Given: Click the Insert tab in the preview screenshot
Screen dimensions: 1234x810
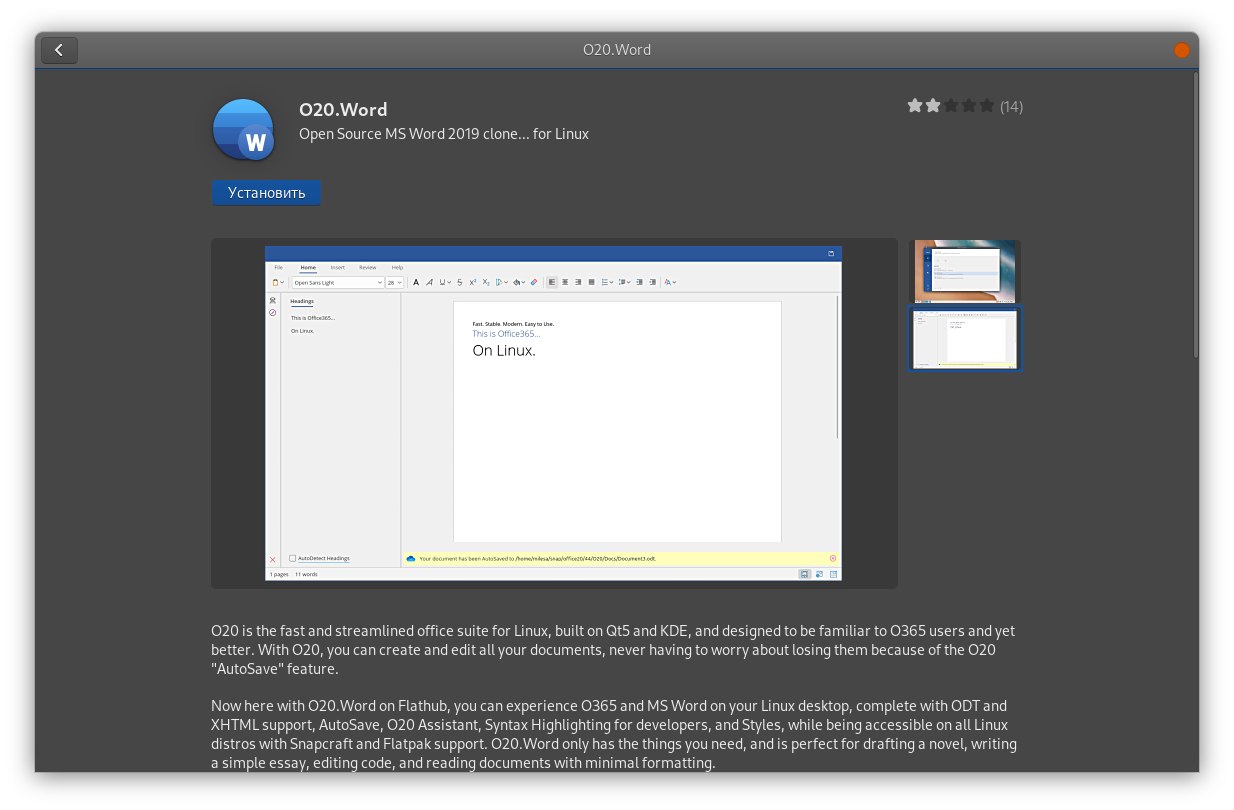Looking at the screenshot, I should click(338, 267).
